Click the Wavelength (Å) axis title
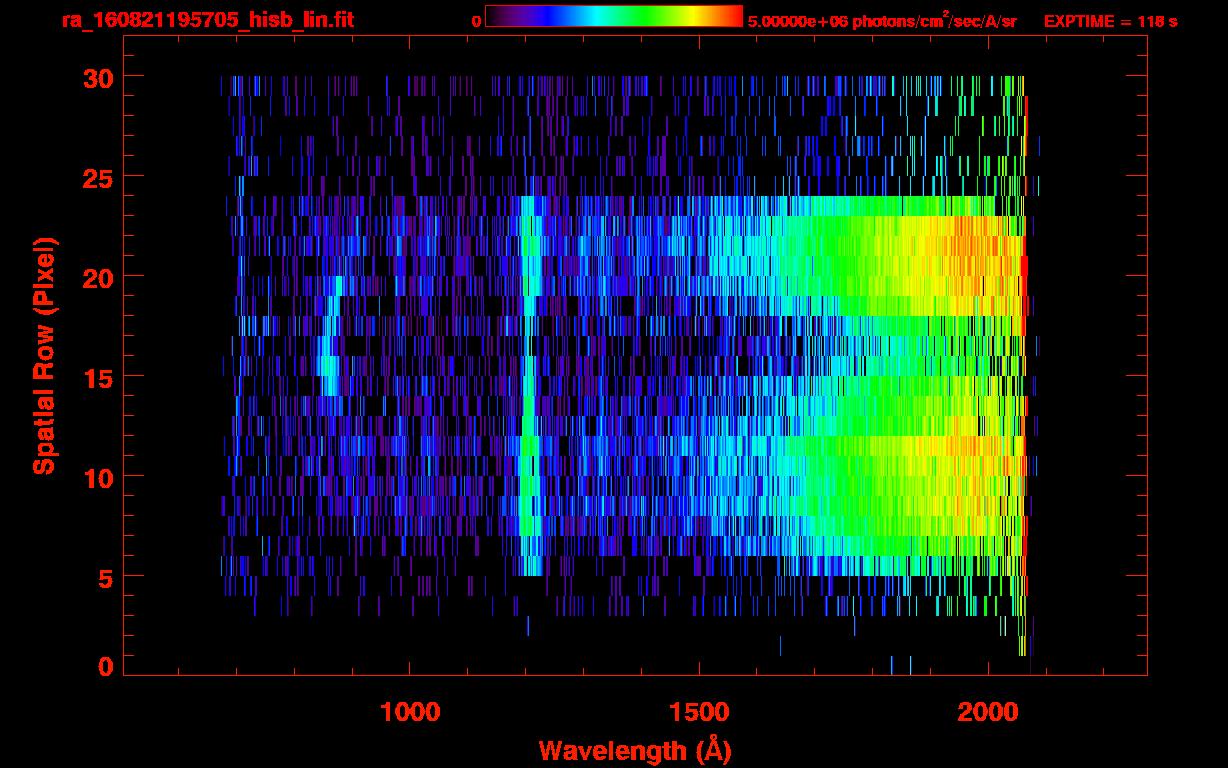Screen dimensions: 1228x768 click(x=635, y=750)
